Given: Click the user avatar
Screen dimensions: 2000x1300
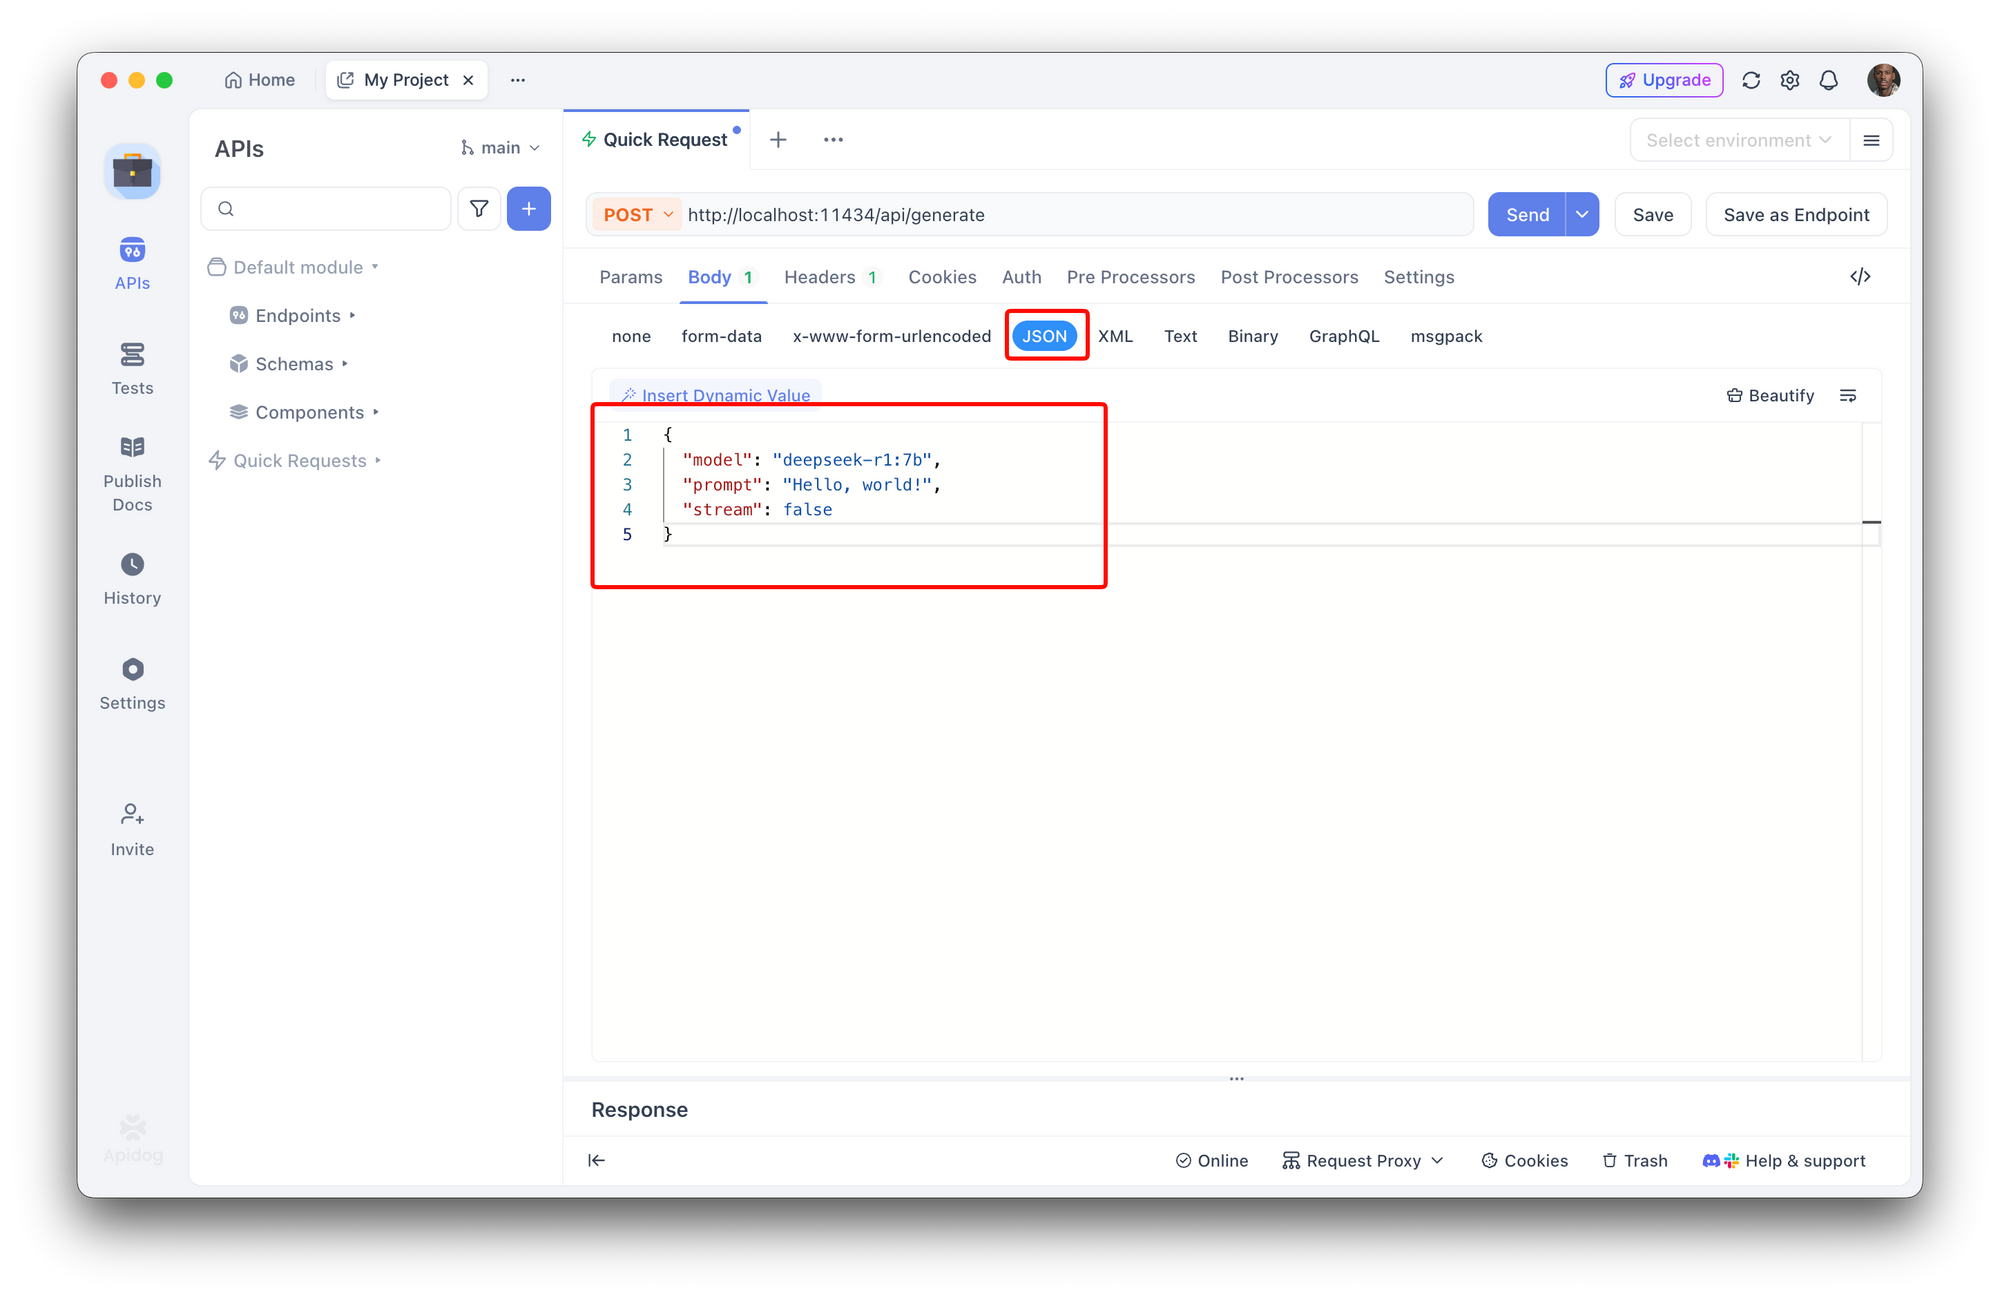Looking at the screenshot, I should tap(1884, 80).
